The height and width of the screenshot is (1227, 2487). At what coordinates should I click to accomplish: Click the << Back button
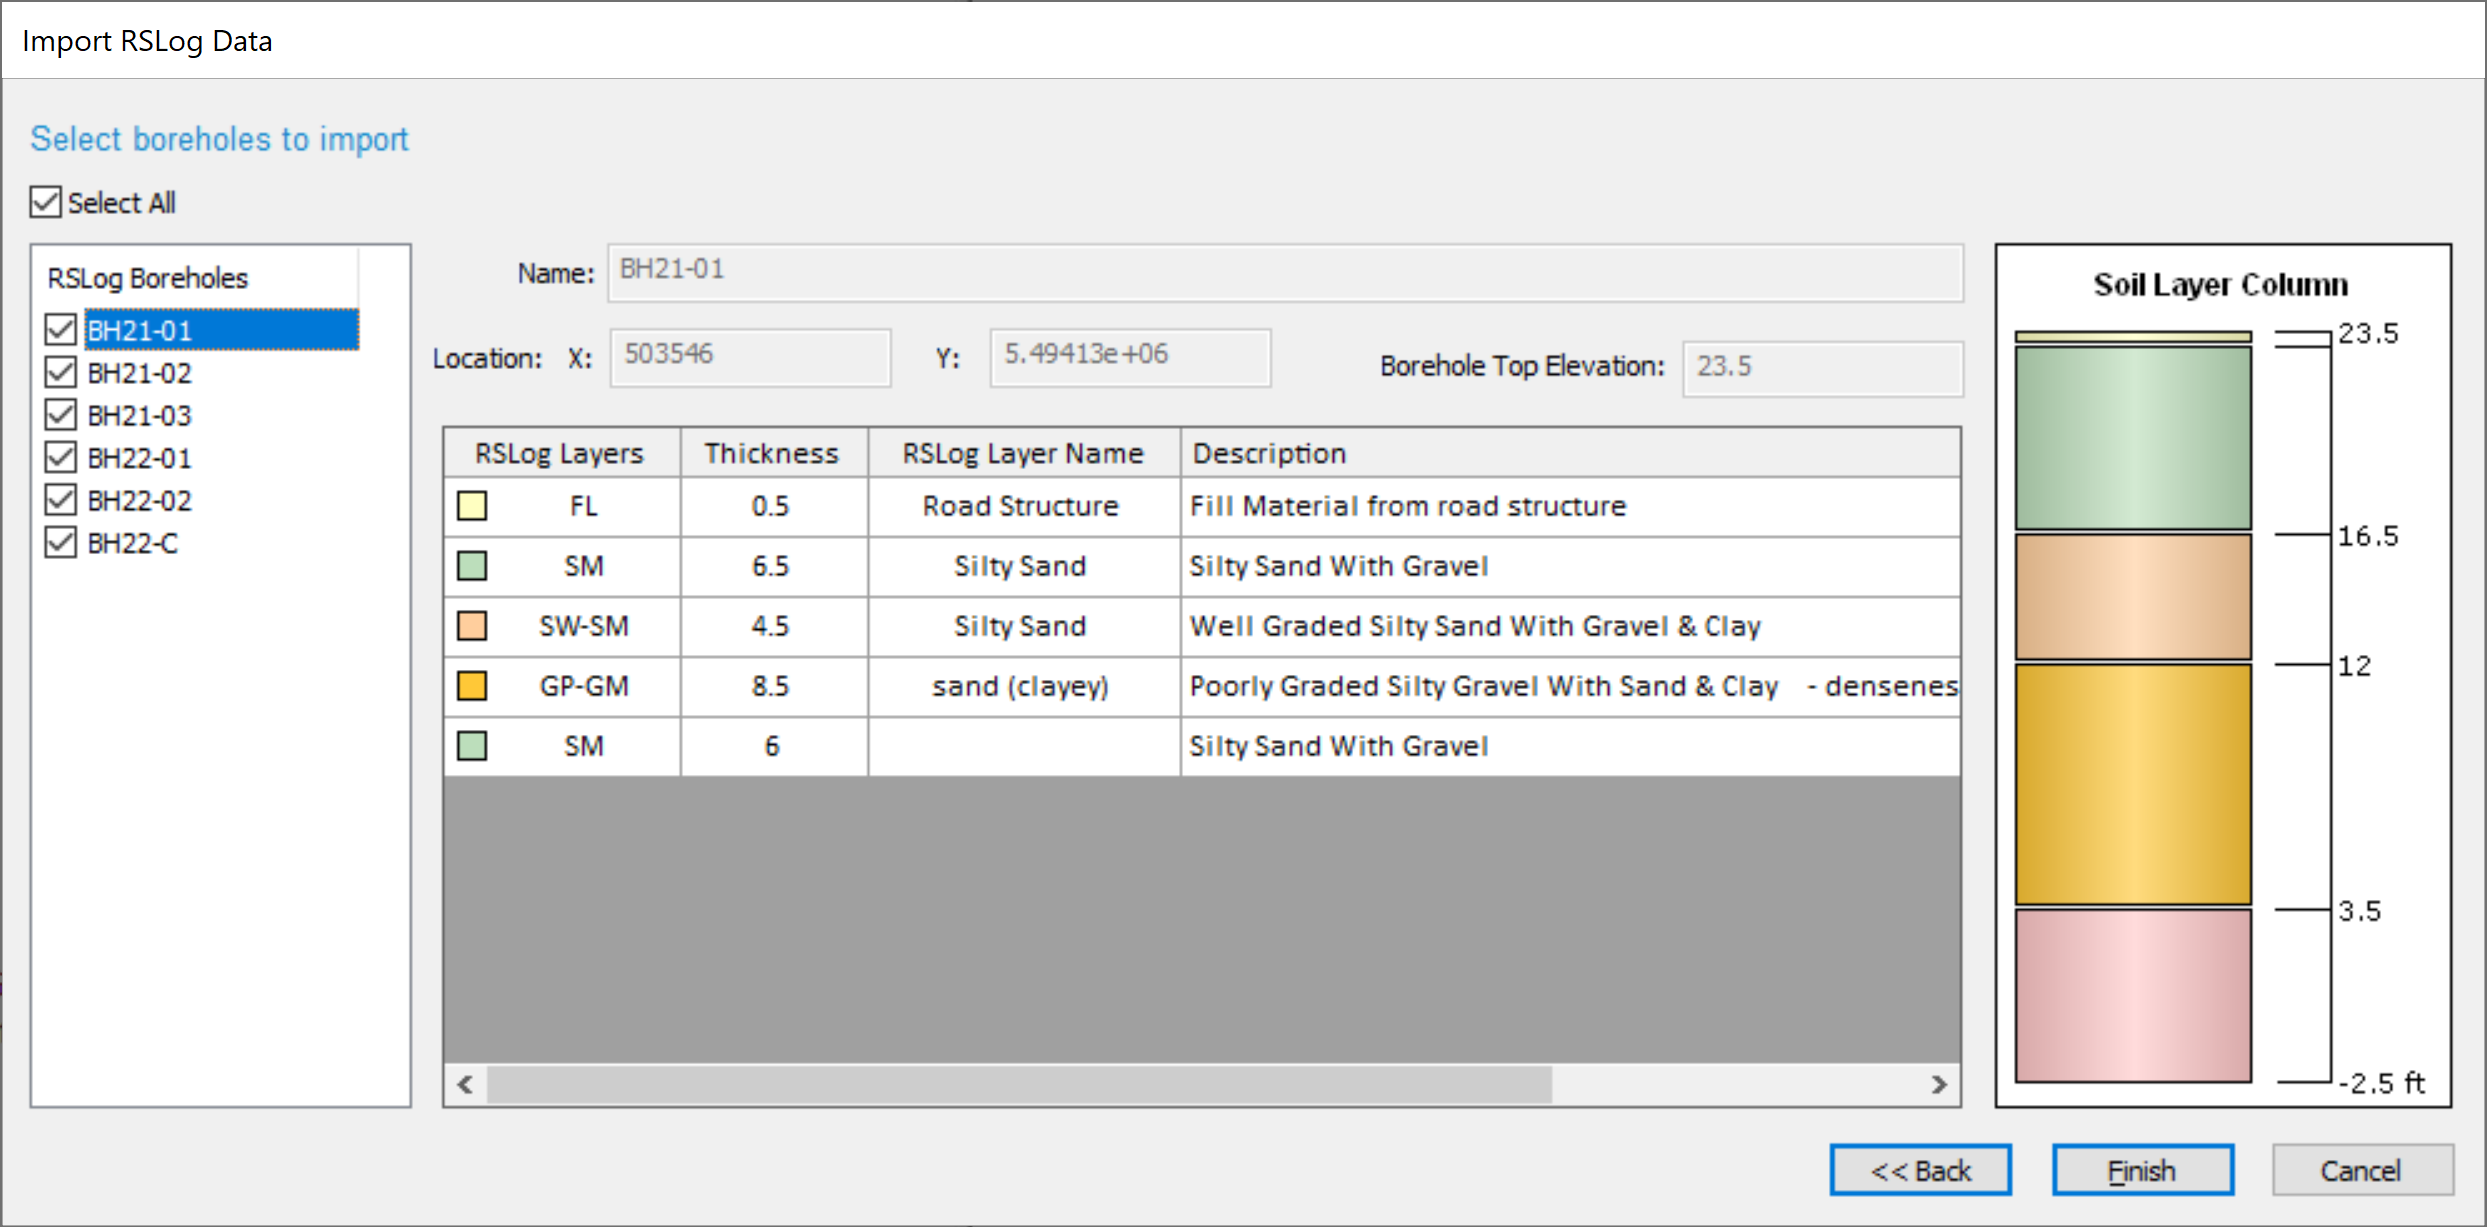(1920, 1170)
